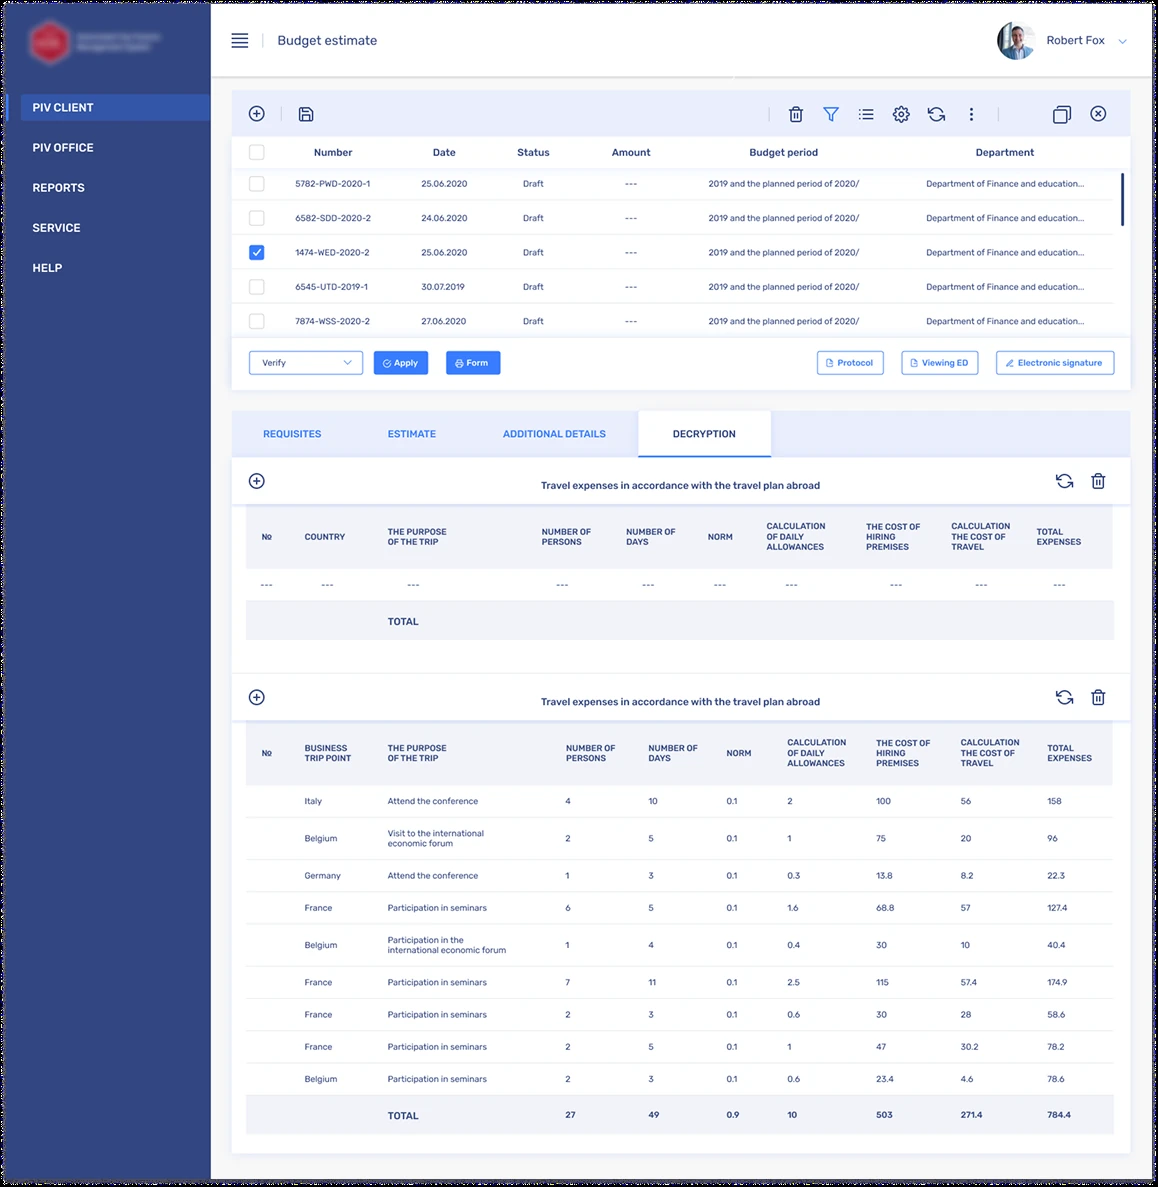Click the Department column header

tap(1004, 152)
